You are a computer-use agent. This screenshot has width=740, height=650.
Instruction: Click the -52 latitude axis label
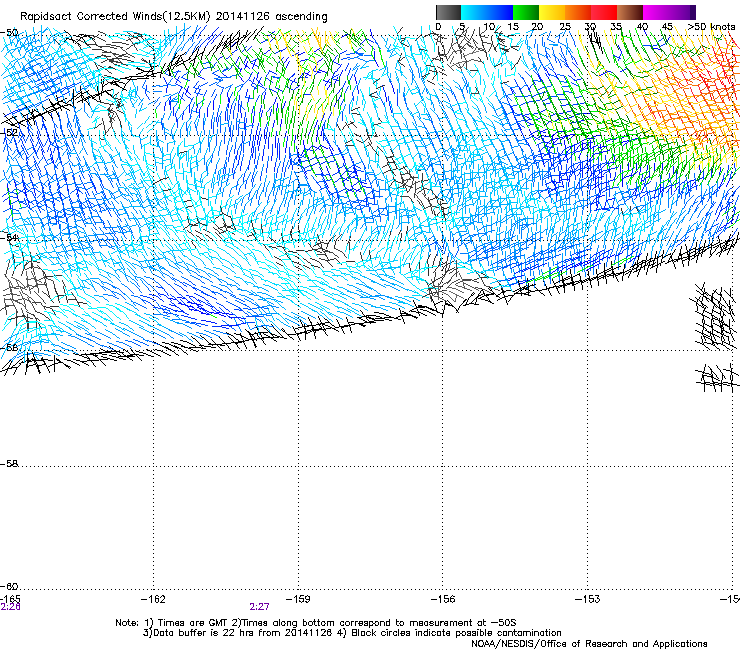click(9, 132)
